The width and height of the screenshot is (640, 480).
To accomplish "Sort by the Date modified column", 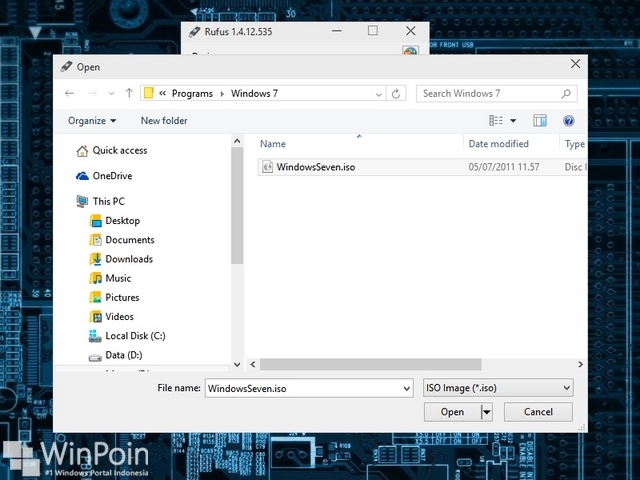I will [498, 144].
